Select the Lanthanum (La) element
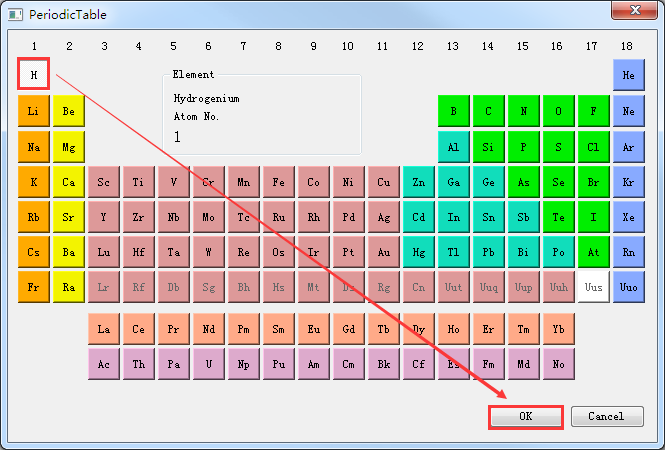 pyautogui.click(x=104, y=329)
